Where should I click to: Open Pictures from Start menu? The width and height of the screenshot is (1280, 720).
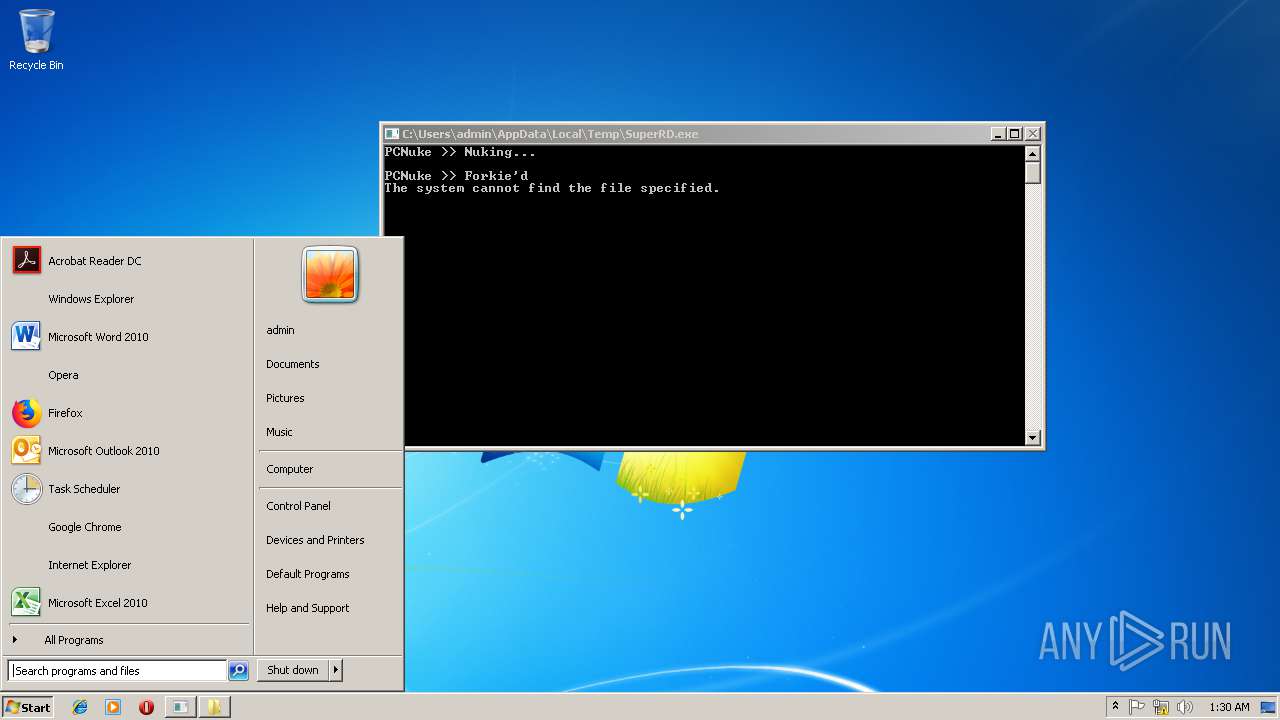330,398
